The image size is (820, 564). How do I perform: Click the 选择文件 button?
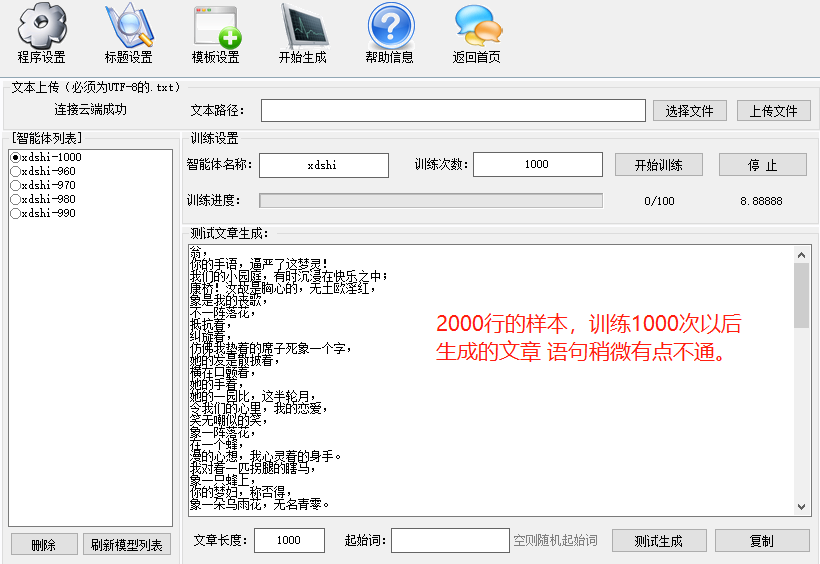[689, 111]
